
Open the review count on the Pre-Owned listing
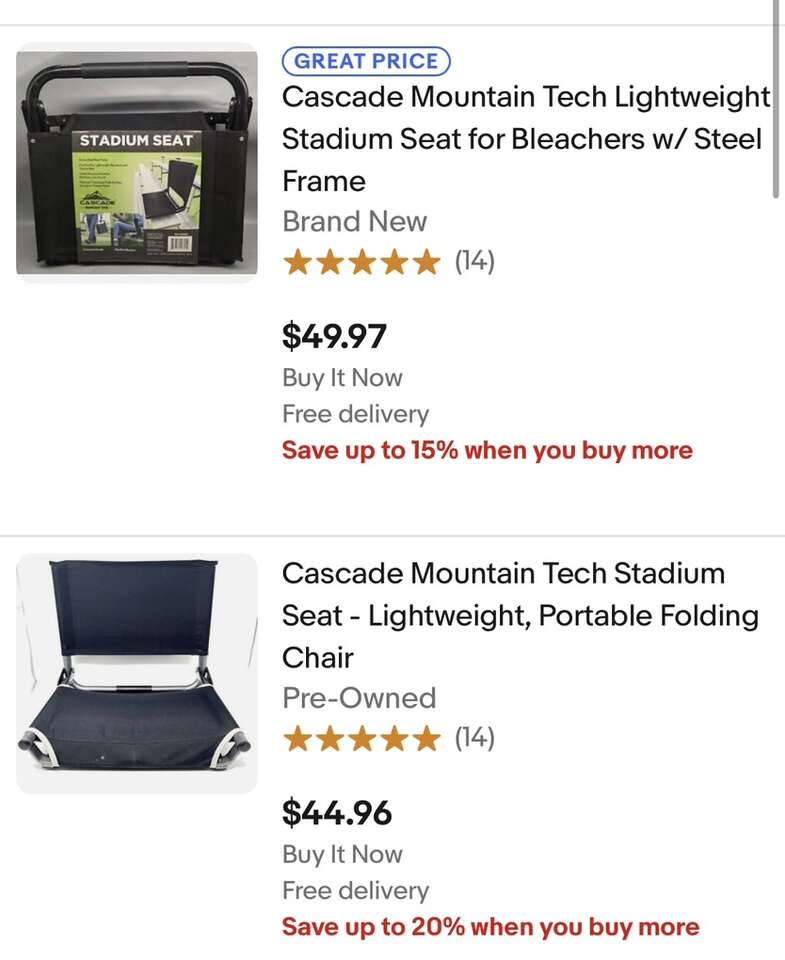click(475, 738)
